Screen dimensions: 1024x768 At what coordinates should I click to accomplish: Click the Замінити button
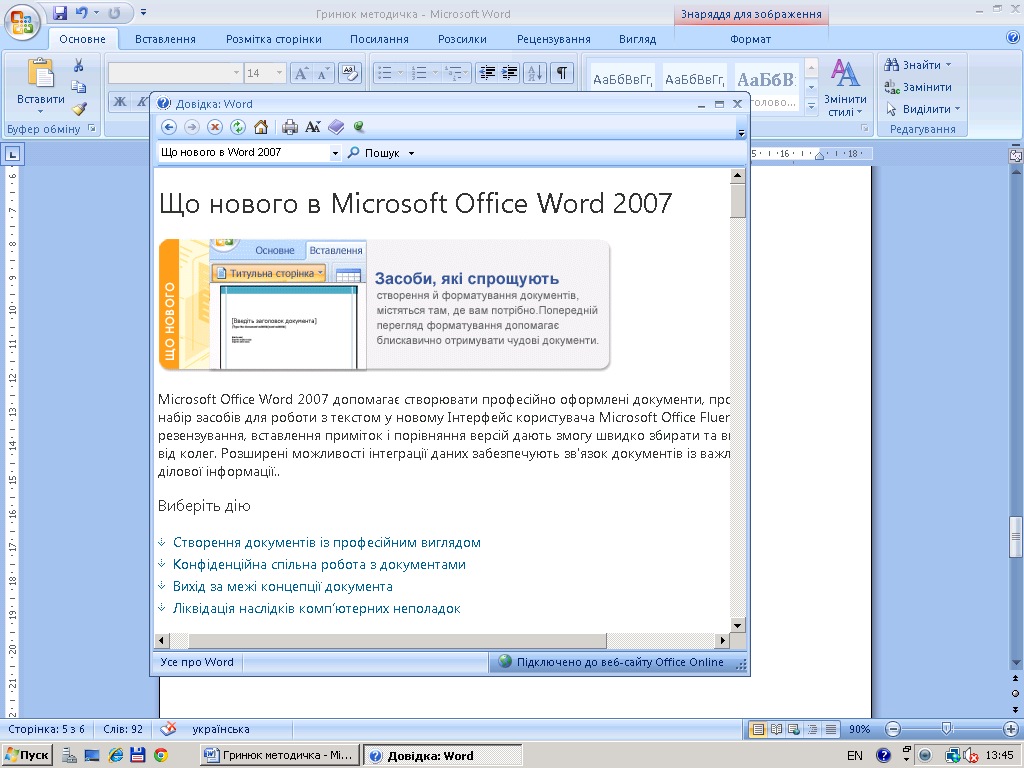tap(918, 87)
